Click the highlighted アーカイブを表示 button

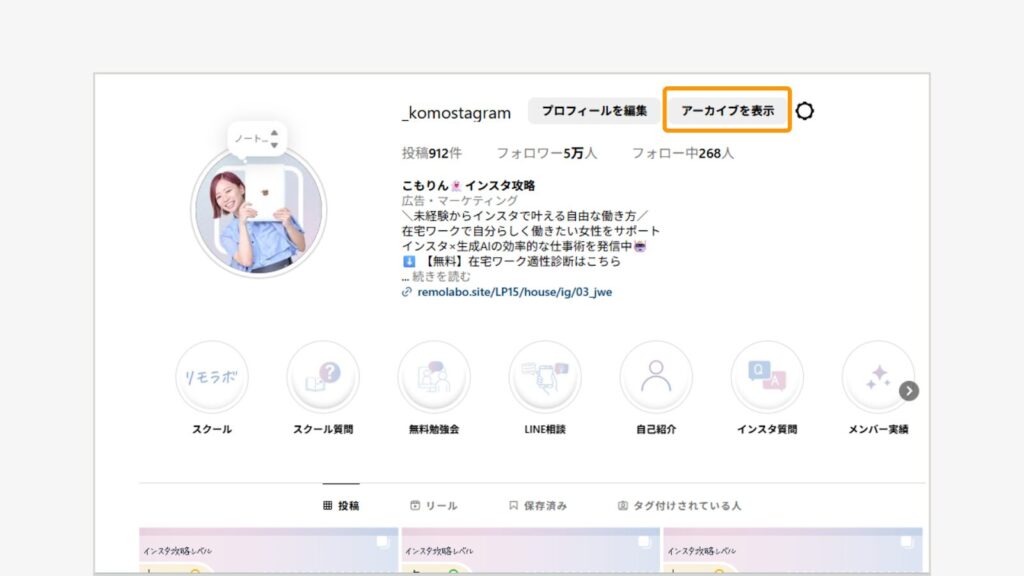pyautogui.click(x=727, y=110)
